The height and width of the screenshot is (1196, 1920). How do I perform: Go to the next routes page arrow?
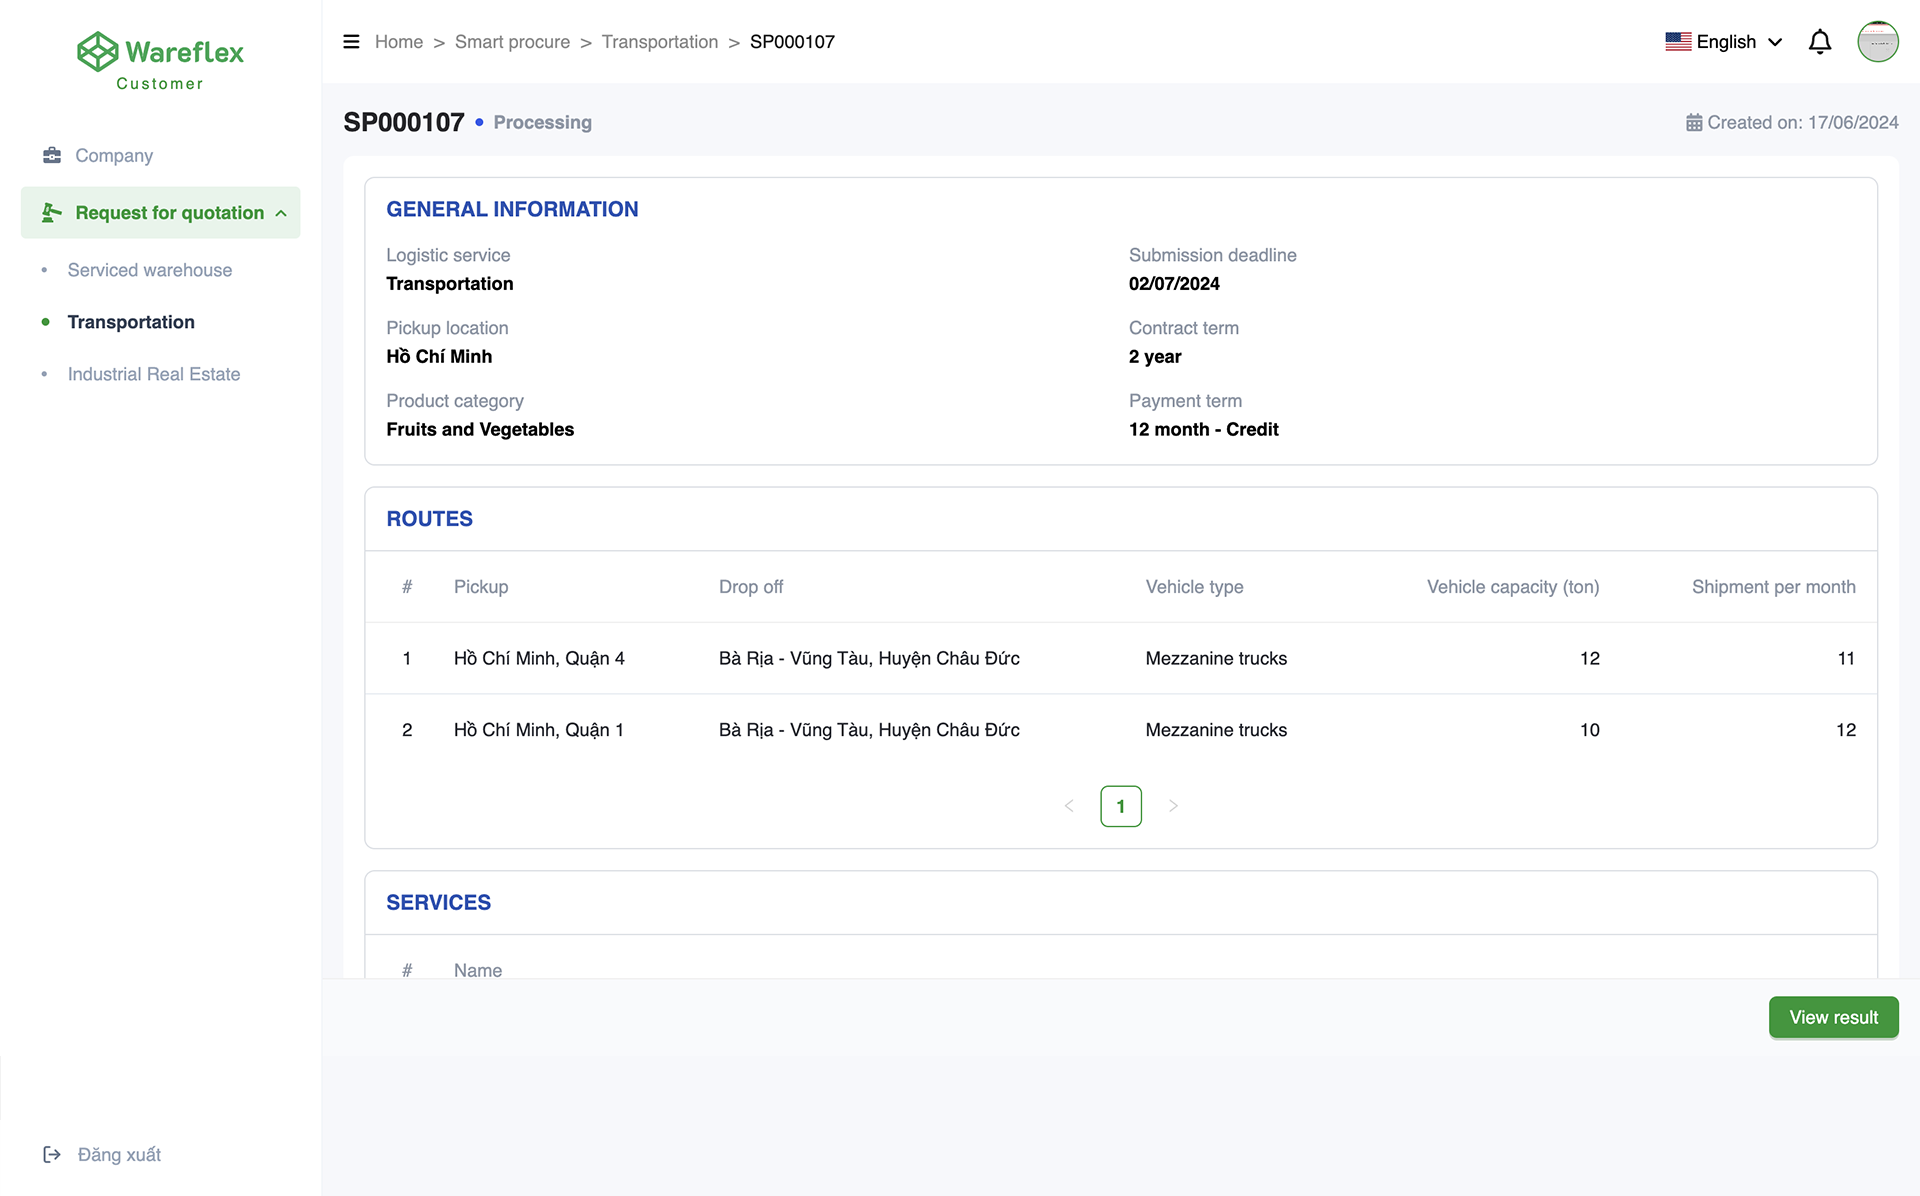1173,806
